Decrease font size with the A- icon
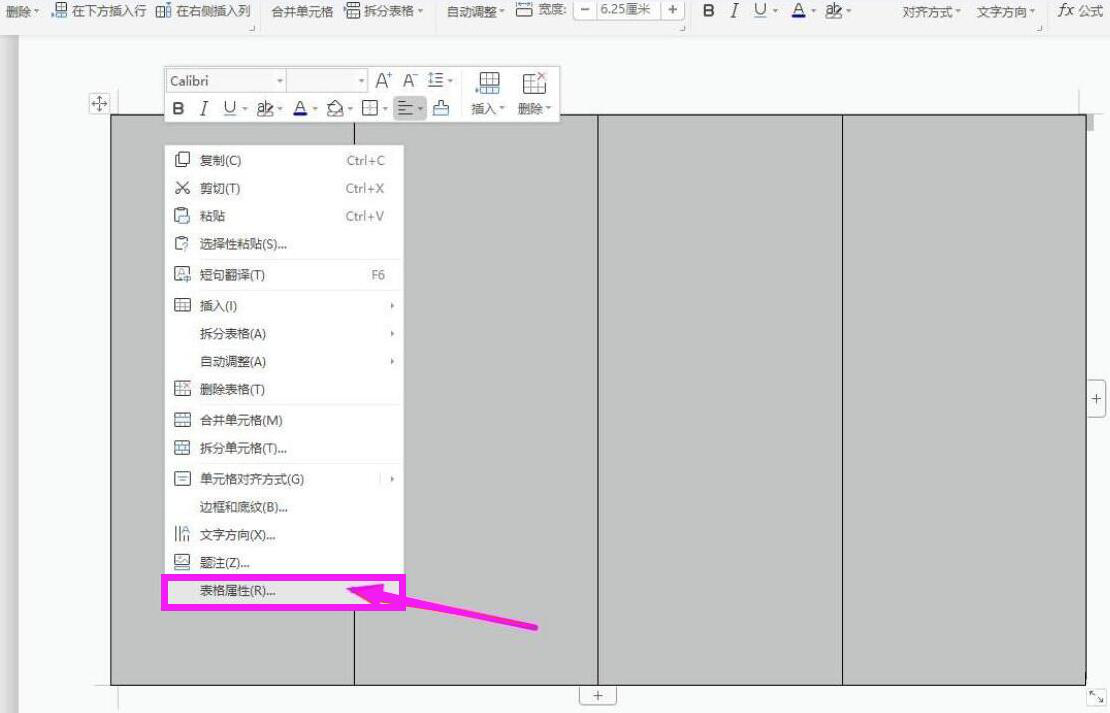This screenshot has width=1110, height=713. (x=409, y=80)
